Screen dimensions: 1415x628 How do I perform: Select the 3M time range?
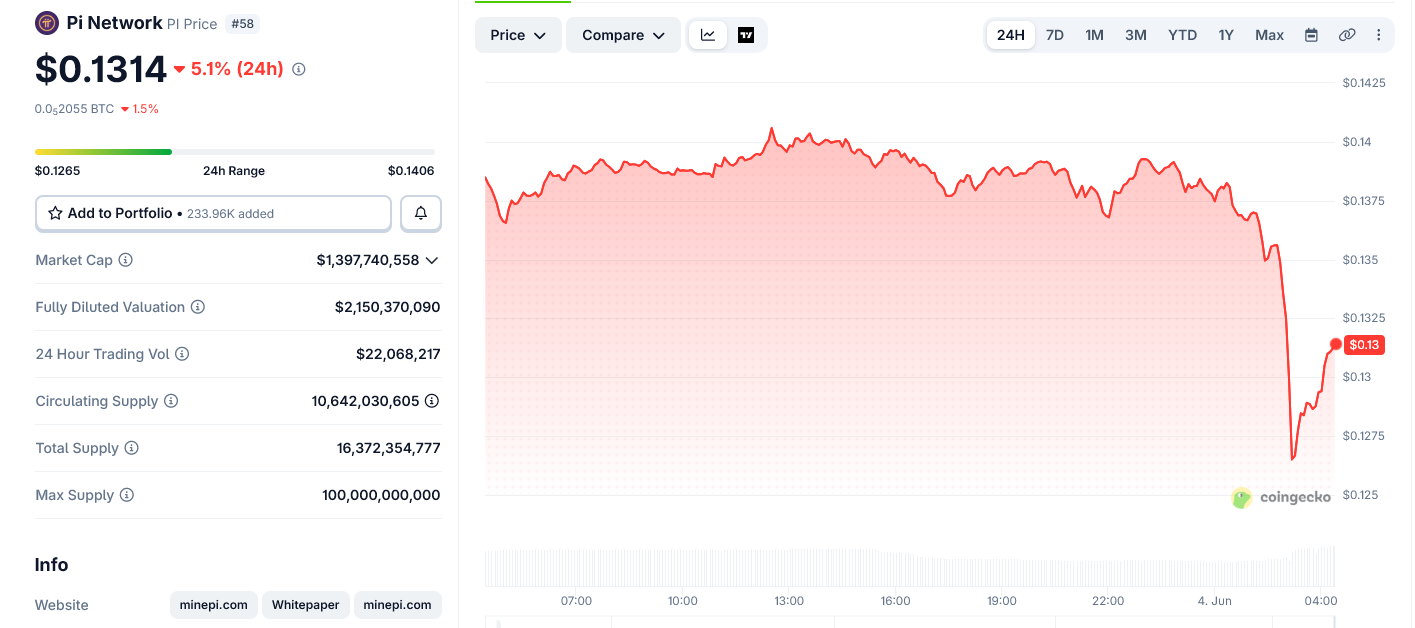(1136, 35)
